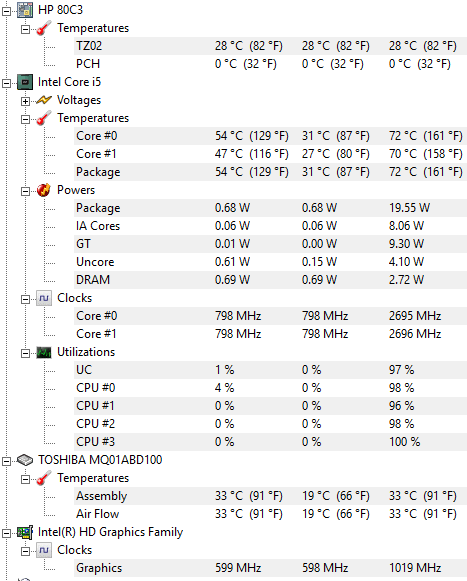467x581 pixels.
Task: Click the CPU Clocks waveform icon
Action: [x=44, y=298]
